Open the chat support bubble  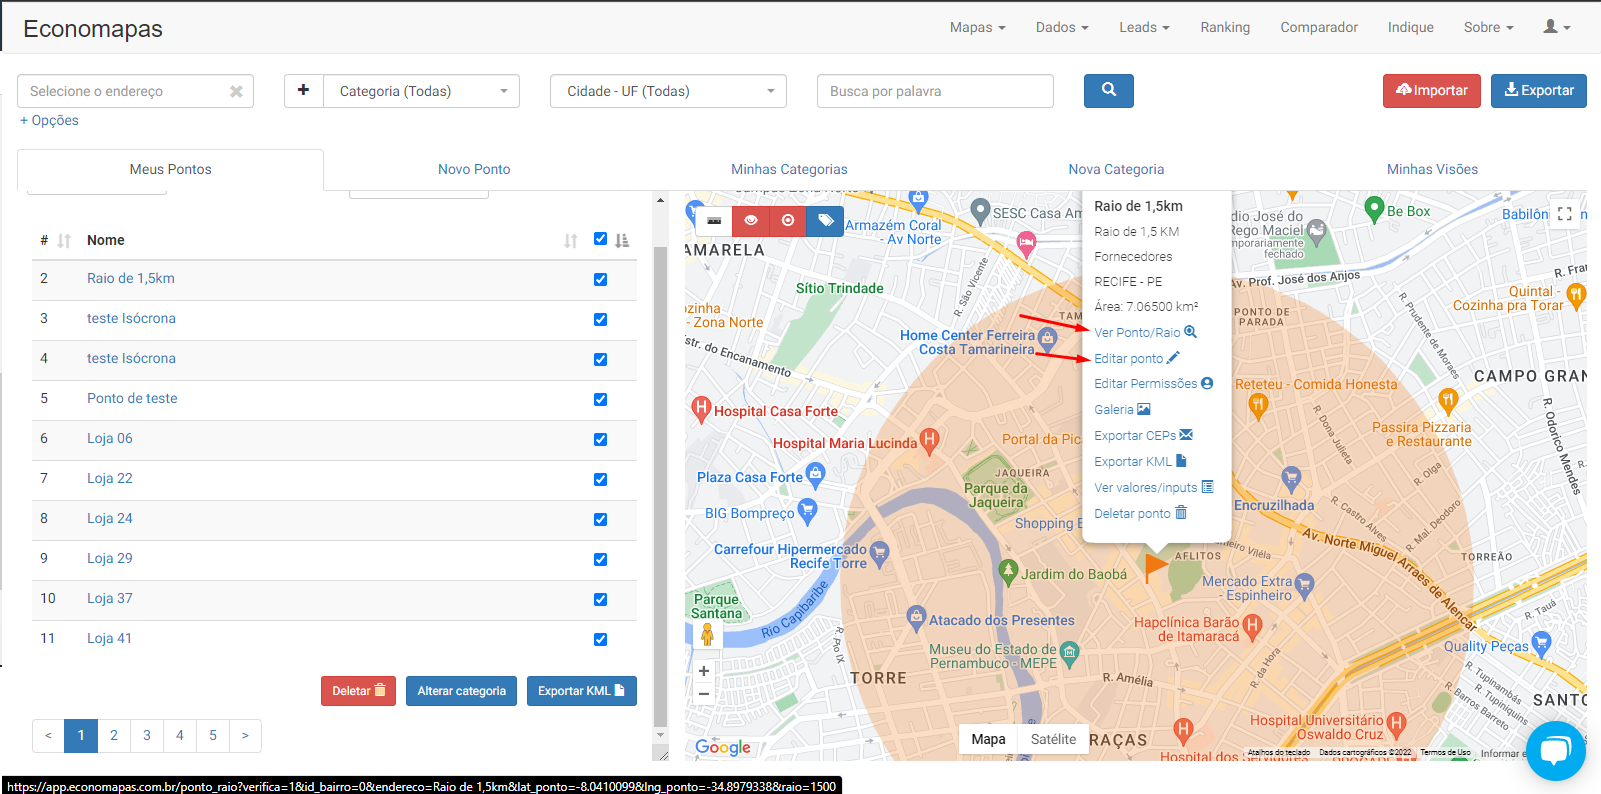tap(1555, 750)
